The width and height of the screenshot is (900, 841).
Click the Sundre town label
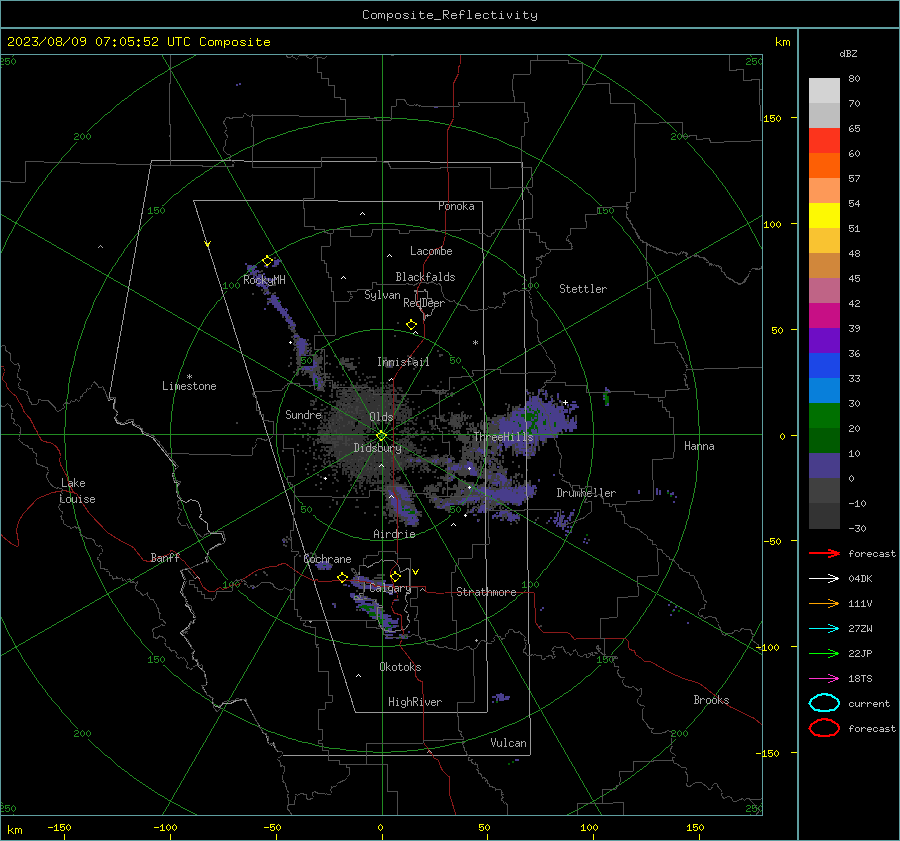(303, 414)
